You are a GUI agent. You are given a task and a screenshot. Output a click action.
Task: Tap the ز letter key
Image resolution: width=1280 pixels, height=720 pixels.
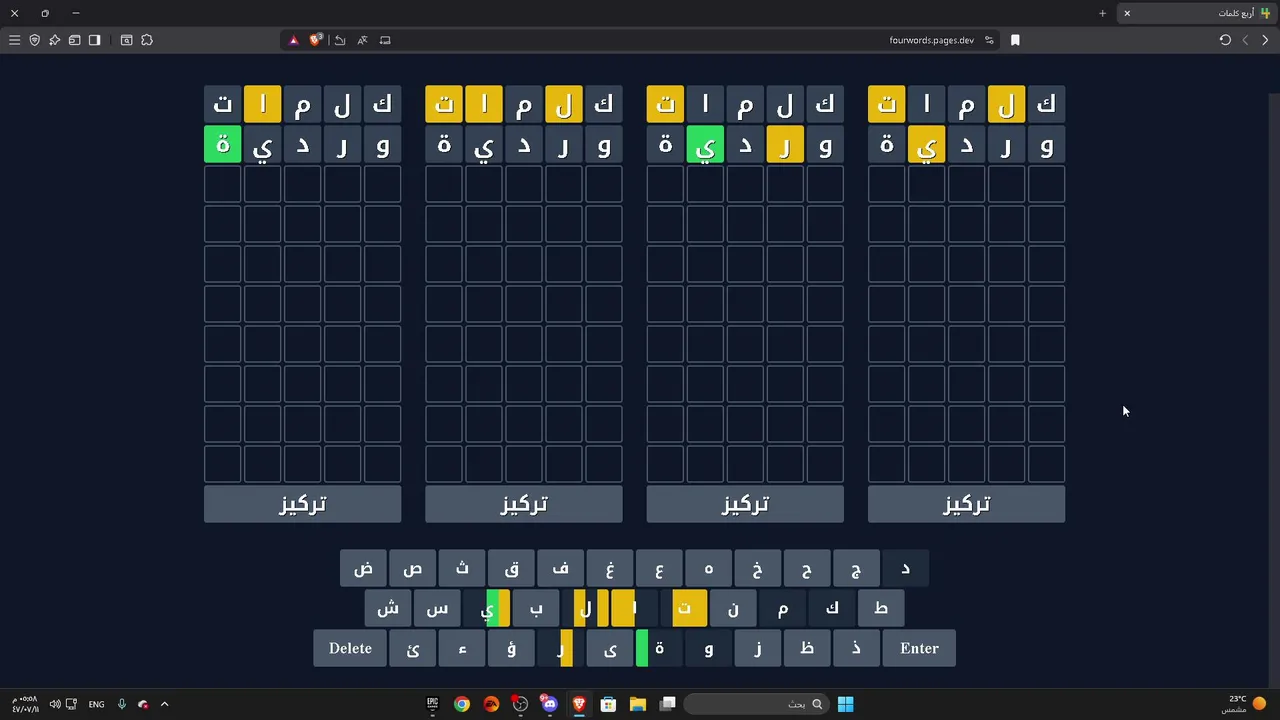[x=758, y=648]
